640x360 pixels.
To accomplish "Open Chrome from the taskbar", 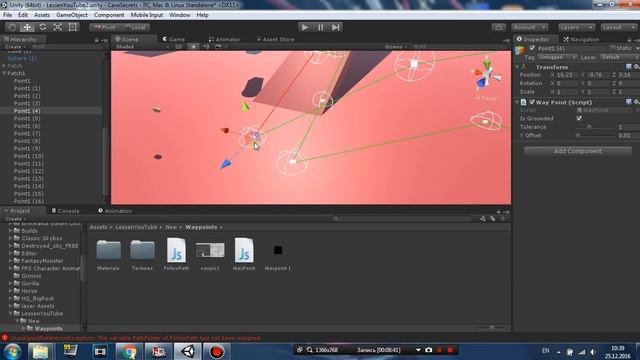I will 129,351.
